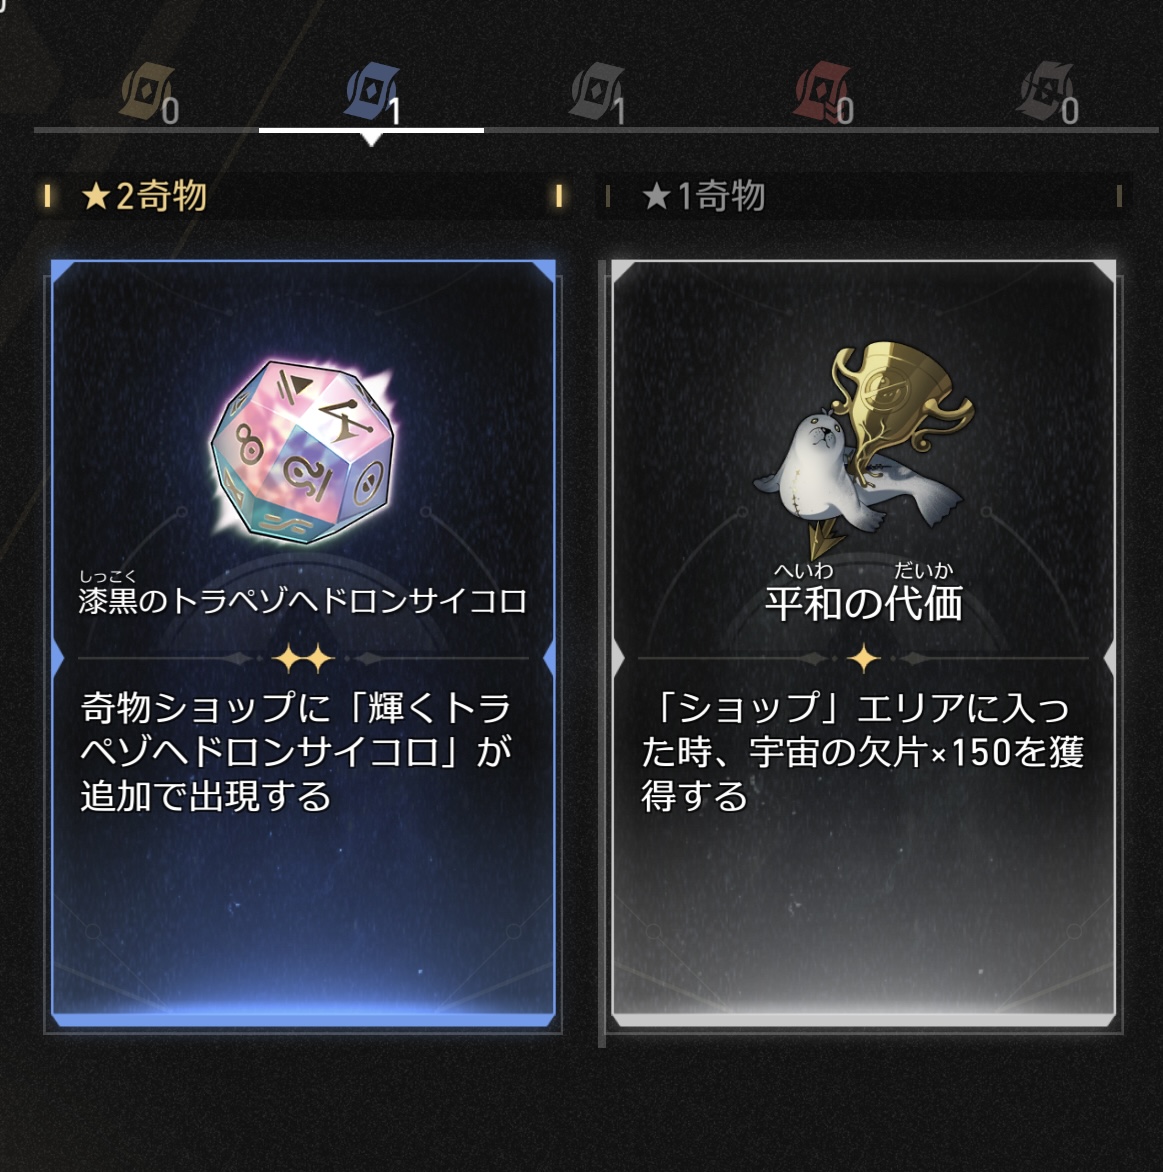Screen dimensions: 1163x1172
Task: Select the ★1奇物 section header
Action: (864, 196)
